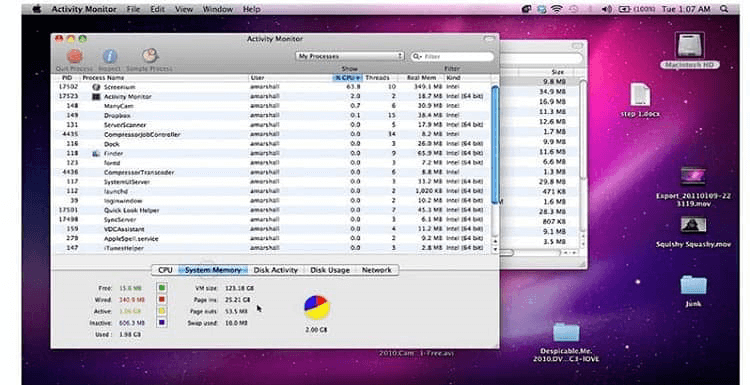Sort by the Real Mem column header
Image resolution: width=750 pixels, height=385 pixels.
pos(420,77)
